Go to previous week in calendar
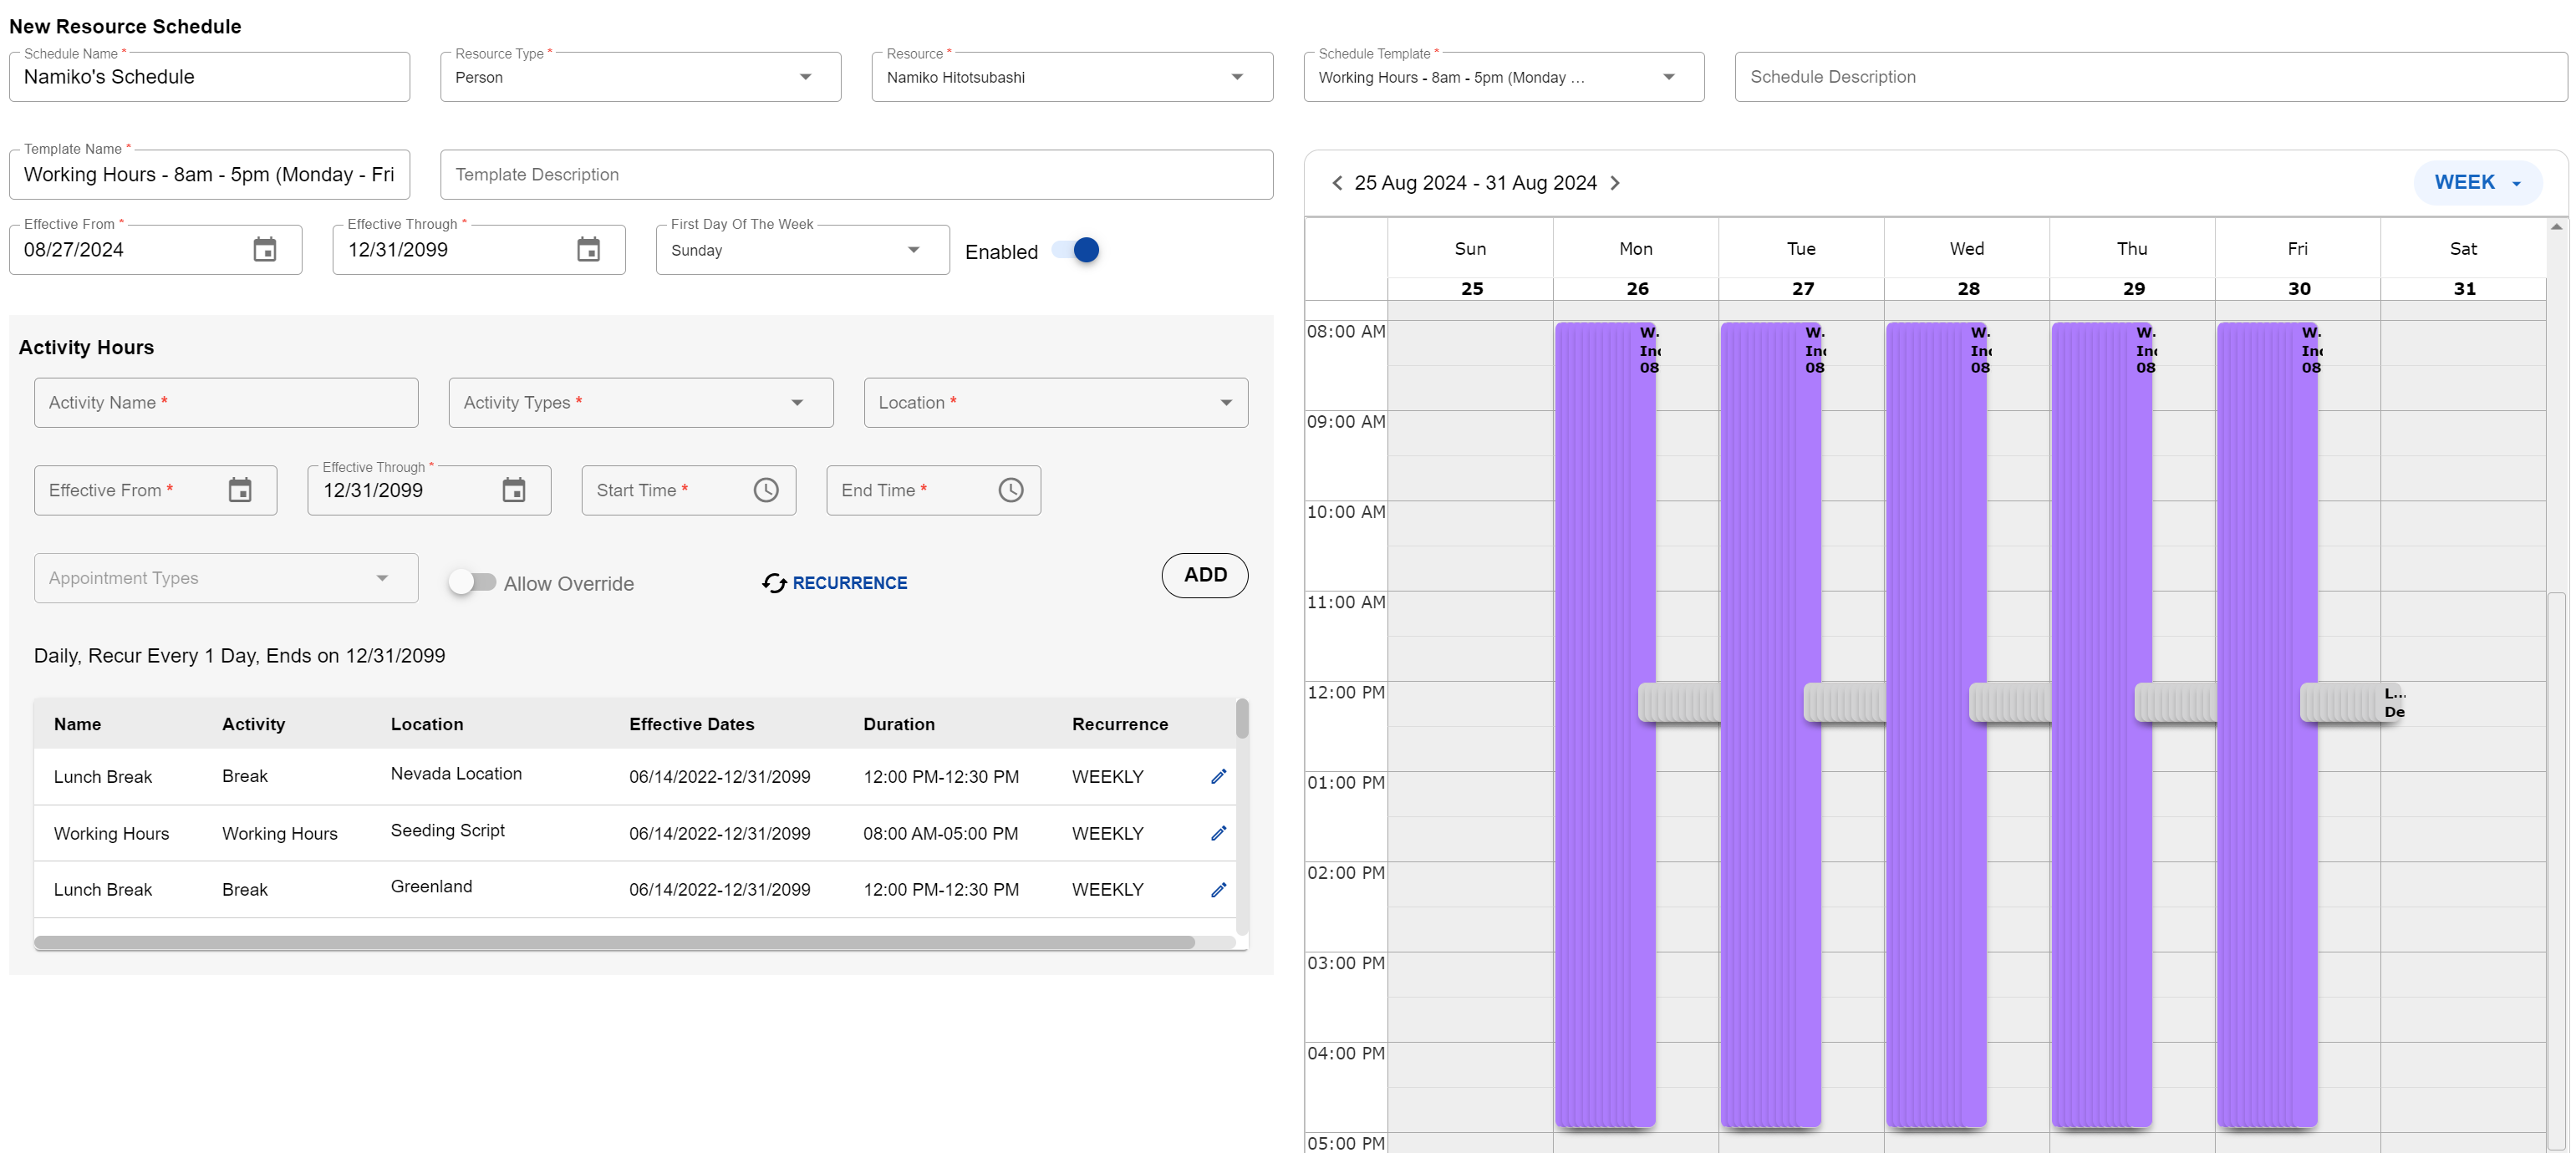The width and height of the screenshot is (2576, 1153). (x=1337, y=183)
